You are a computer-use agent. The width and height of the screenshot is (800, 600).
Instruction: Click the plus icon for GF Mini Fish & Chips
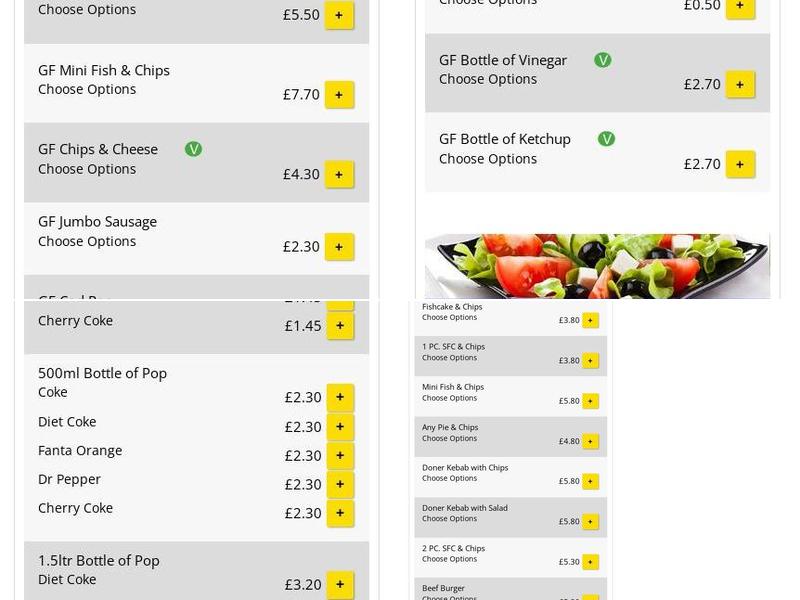coord(339,95)
